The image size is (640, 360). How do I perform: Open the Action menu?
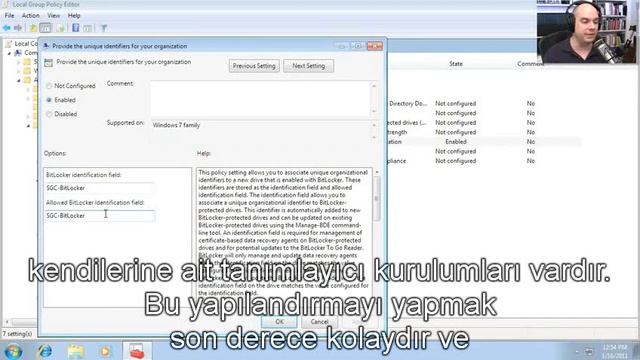point(31,16)
